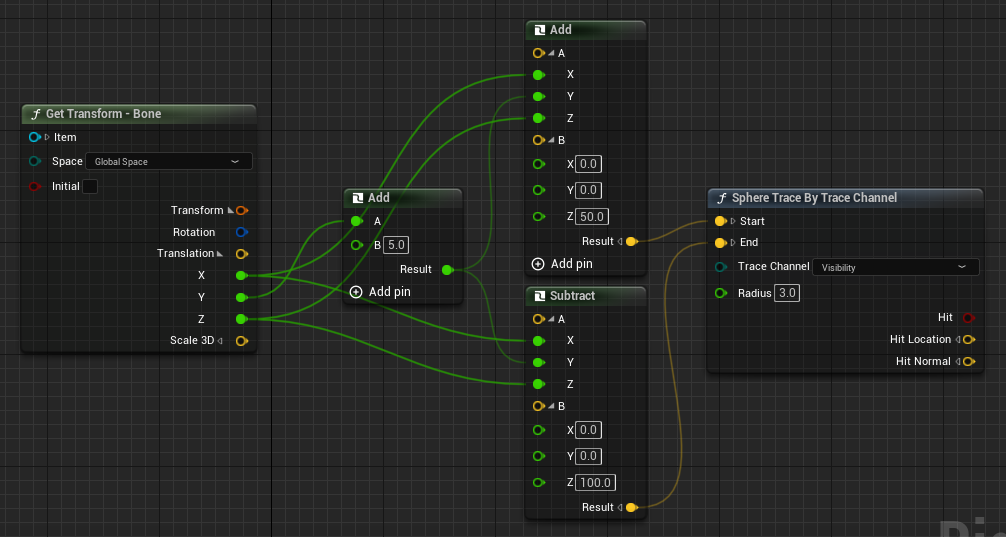Expand the Scale 3D output pin
Image resolution: width=1006 pixels, height=537 pixels.
click(x=220, y=341)
